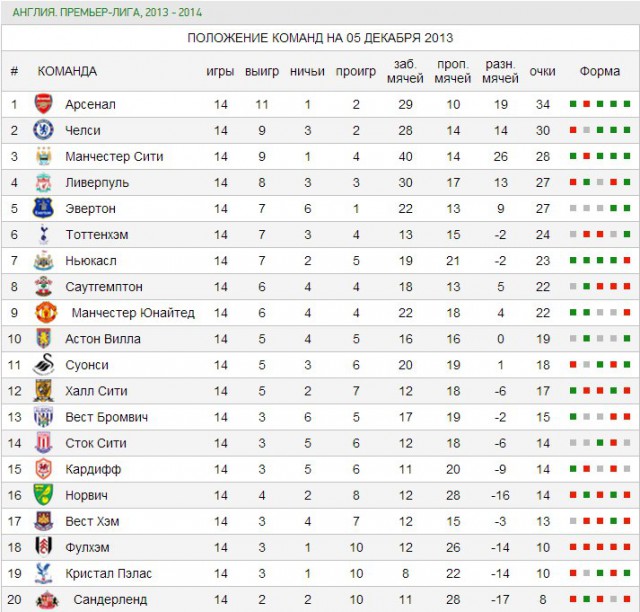This screenshot has height=612, width=640.
Task: Click the Форма column header
Action: 599,71
